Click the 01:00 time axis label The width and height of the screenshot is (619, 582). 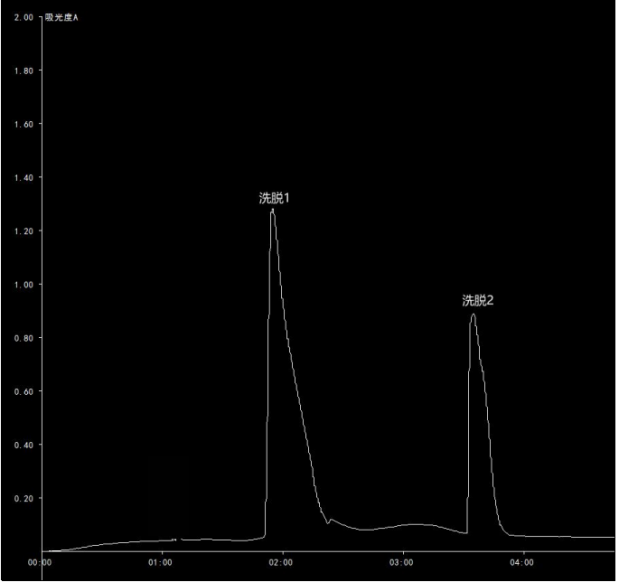pos(161,562)
